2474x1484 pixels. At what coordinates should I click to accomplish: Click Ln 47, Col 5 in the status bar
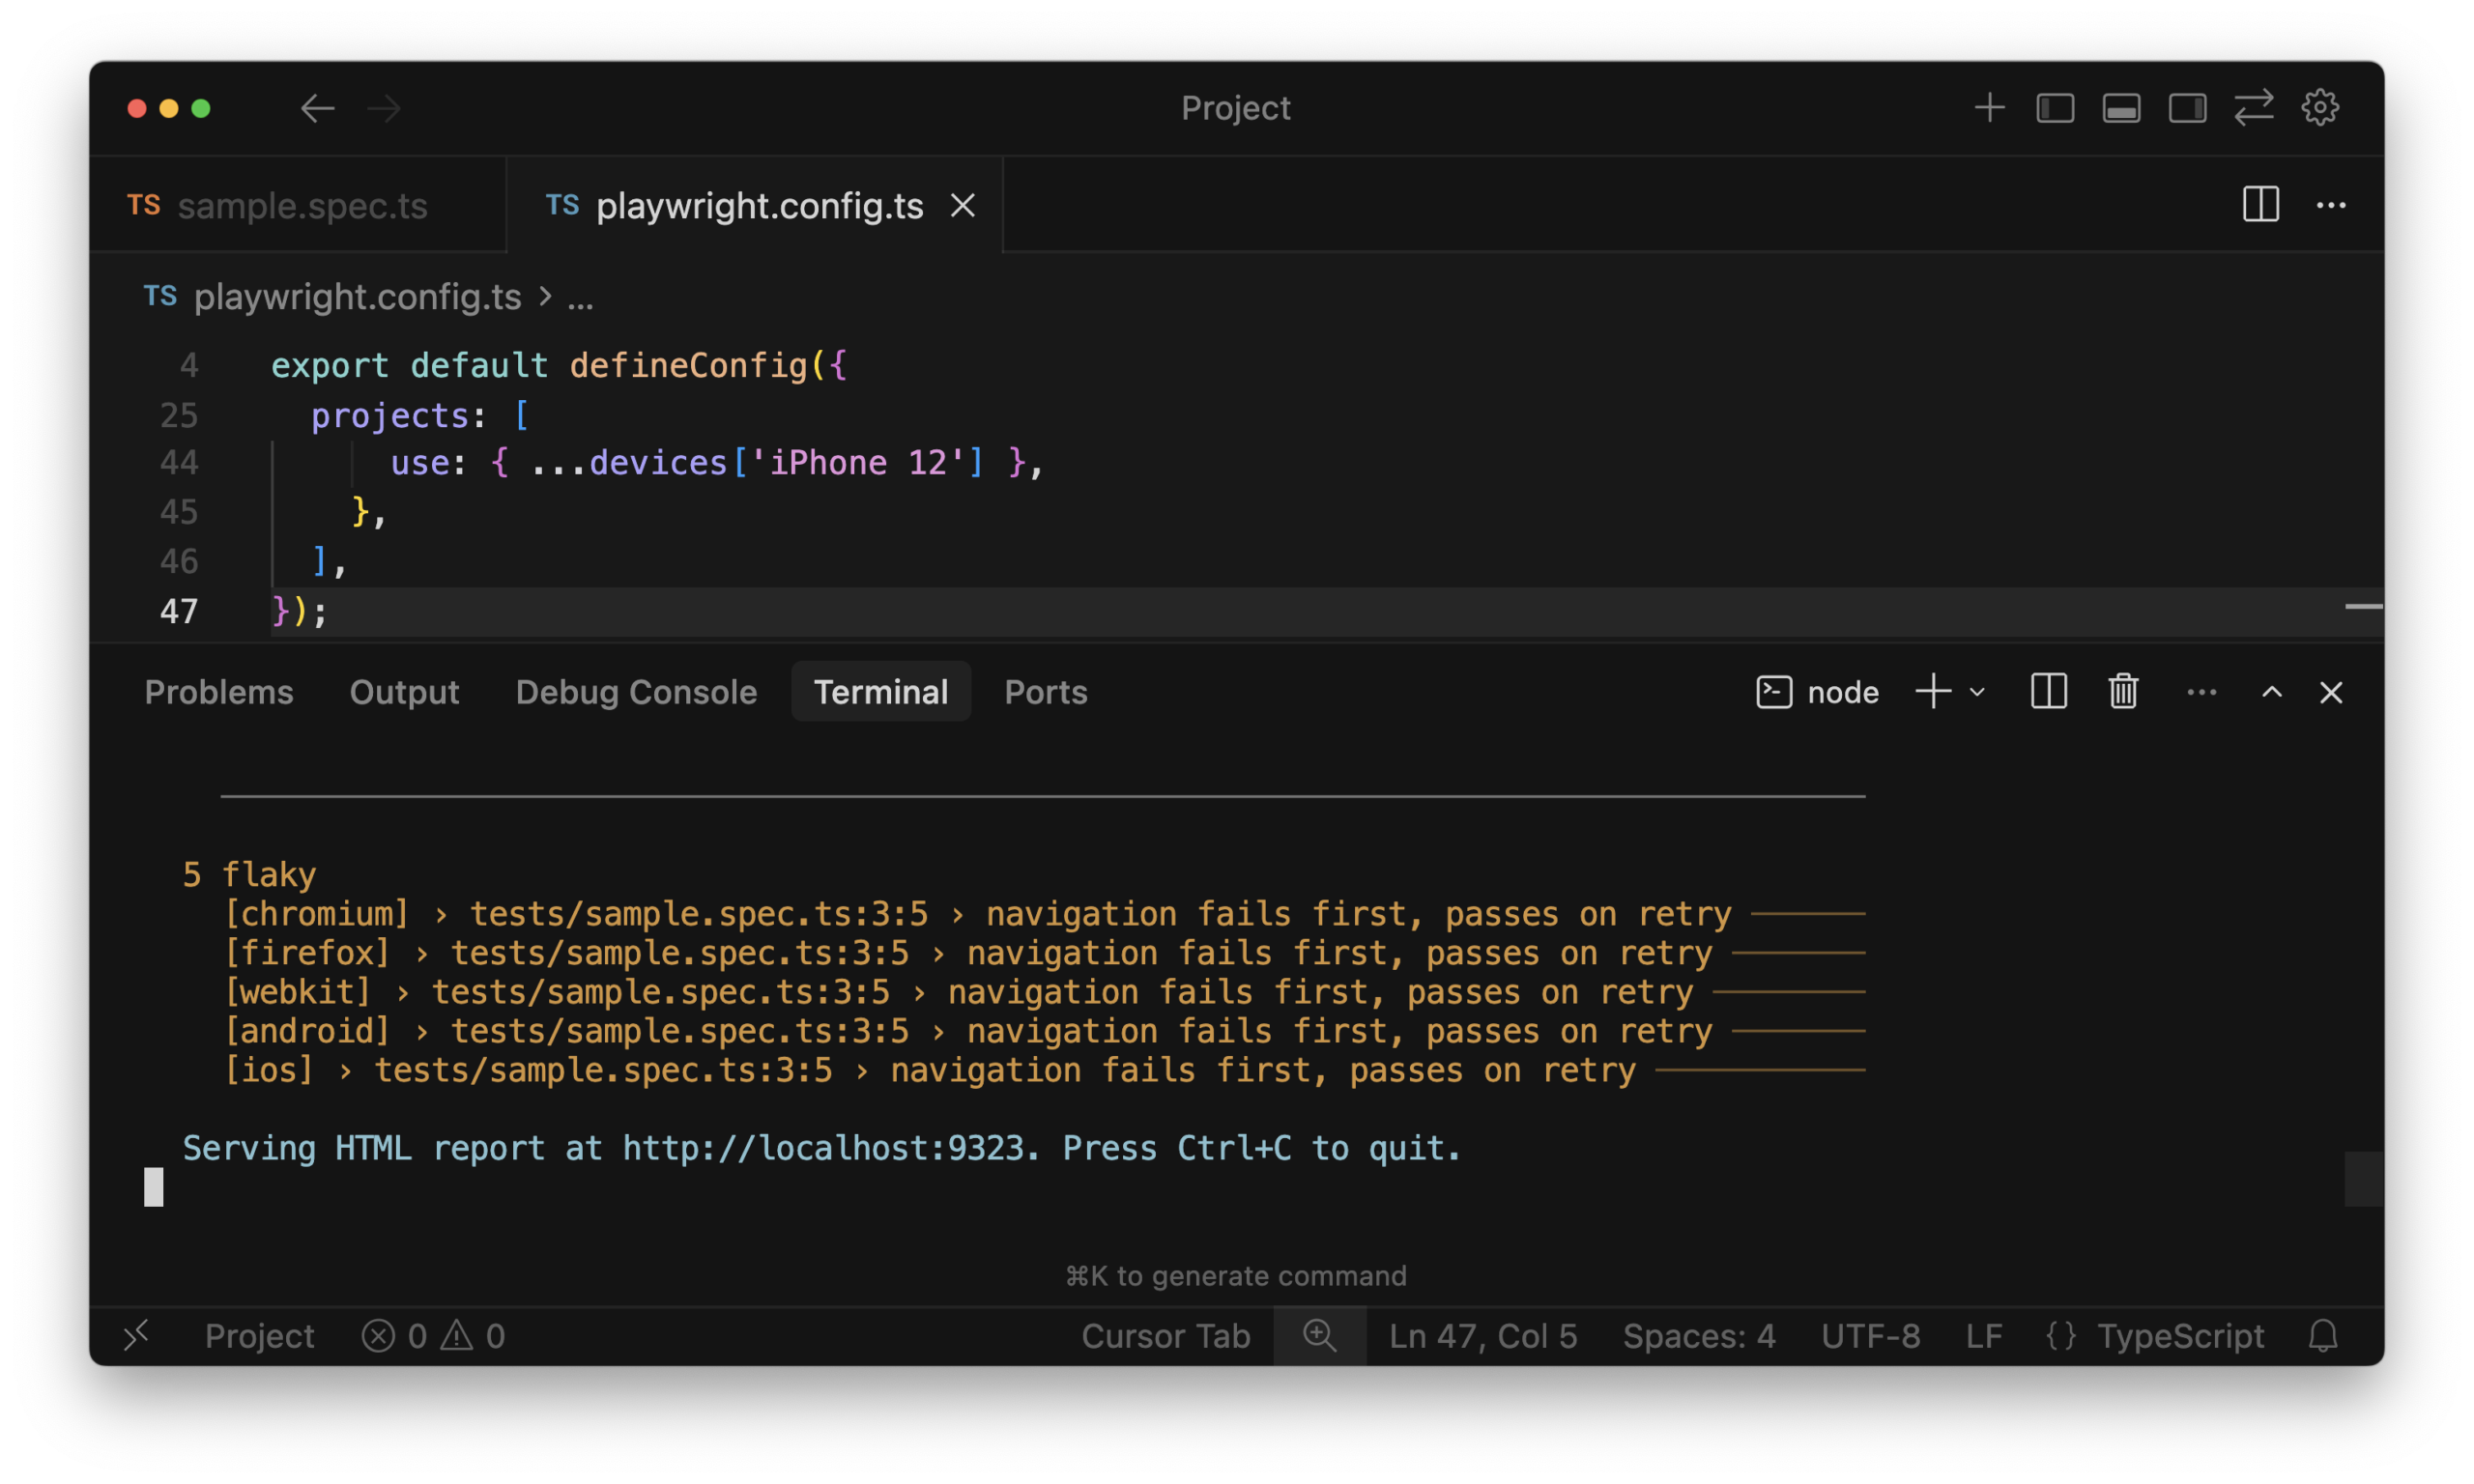pyautogui.click(x=1482, y=1336)
